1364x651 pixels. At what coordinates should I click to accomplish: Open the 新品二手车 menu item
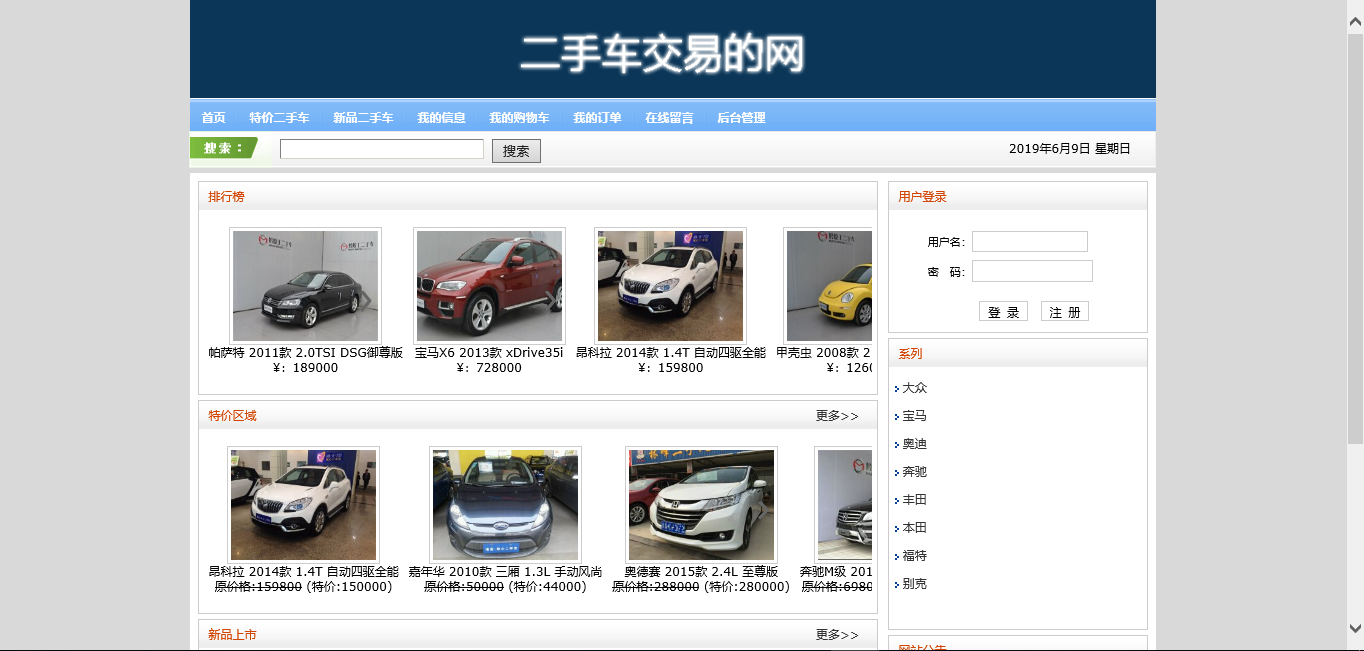pyautogui.click(x=363, y=118)
